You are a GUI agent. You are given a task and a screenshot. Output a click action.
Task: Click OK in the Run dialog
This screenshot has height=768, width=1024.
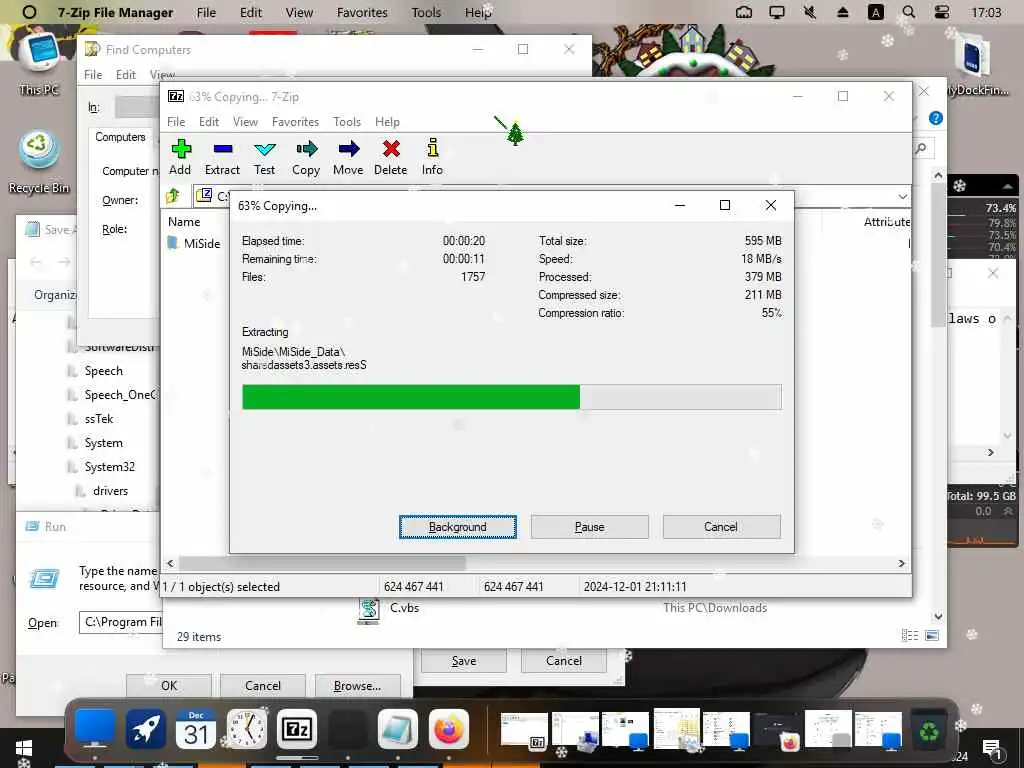(x=169, y=686)
